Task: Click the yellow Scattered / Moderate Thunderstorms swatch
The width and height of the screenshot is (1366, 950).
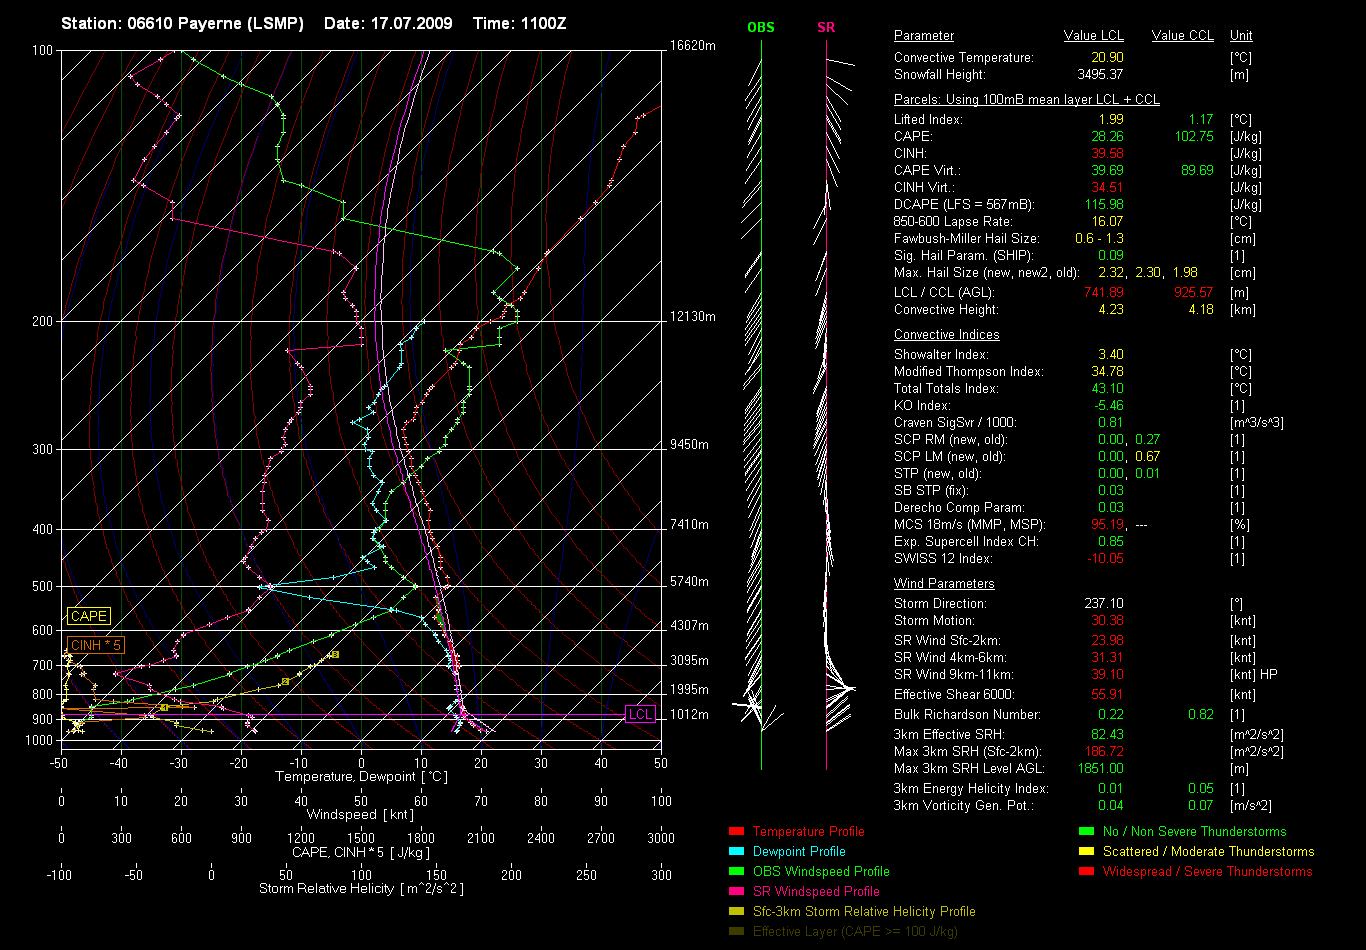Action: tap(1087, 851)
